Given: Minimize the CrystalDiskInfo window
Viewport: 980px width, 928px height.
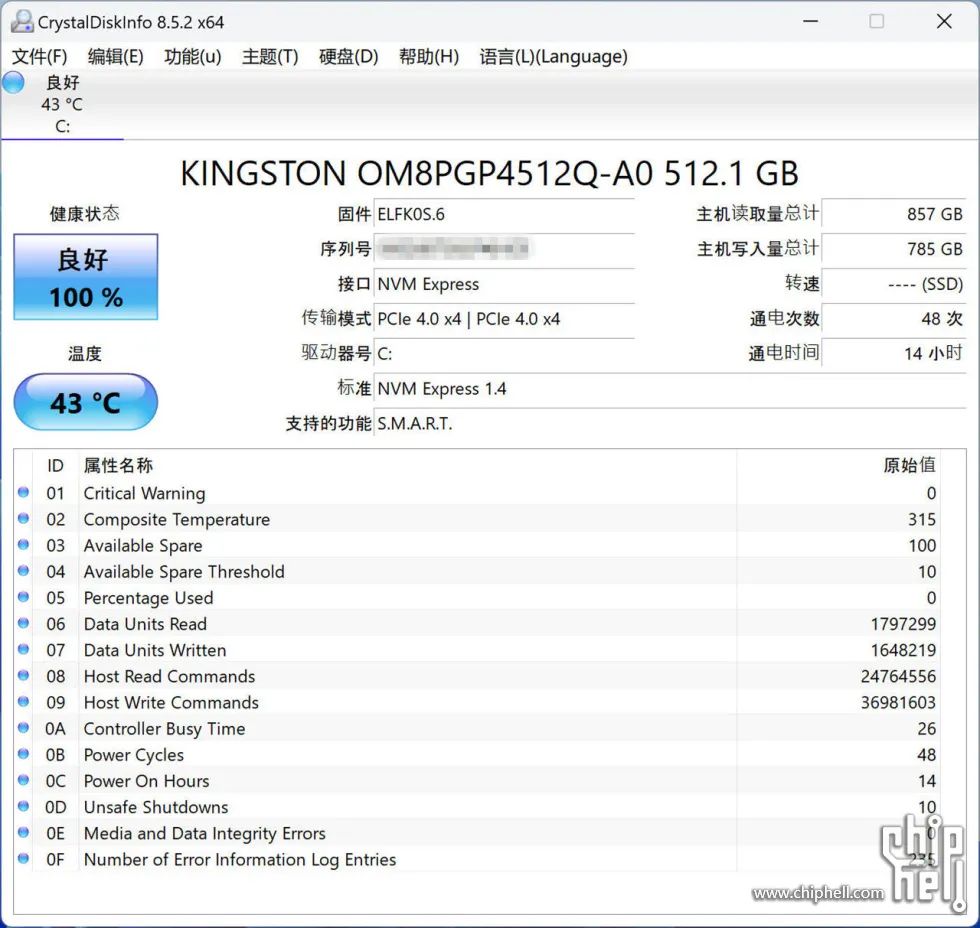Looking at the screenshot, I should [x=811, y=21].
